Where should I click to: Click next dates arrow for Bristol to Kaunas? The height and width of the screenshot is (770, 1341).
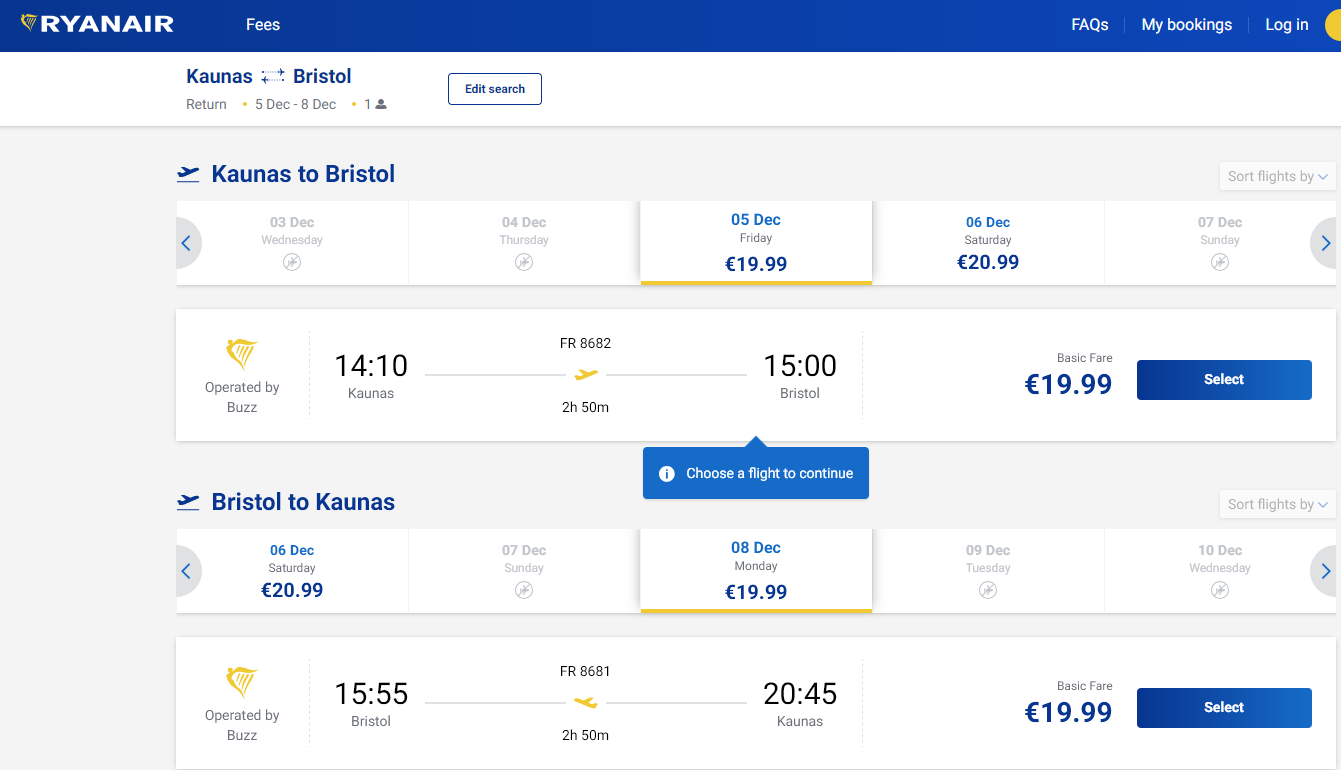click(x=1325, y=571)
